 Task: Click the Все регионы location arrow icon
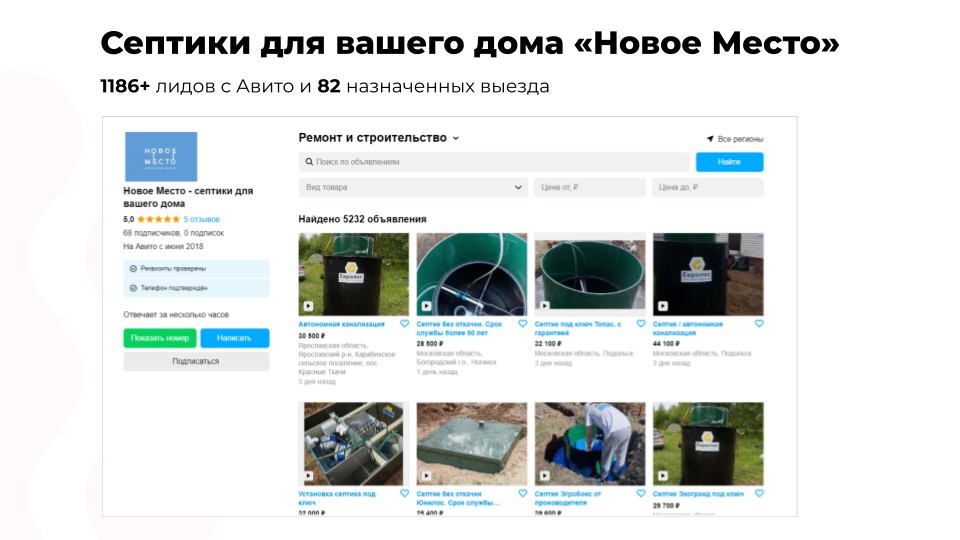pyautogui.click(x=710, y=139)
